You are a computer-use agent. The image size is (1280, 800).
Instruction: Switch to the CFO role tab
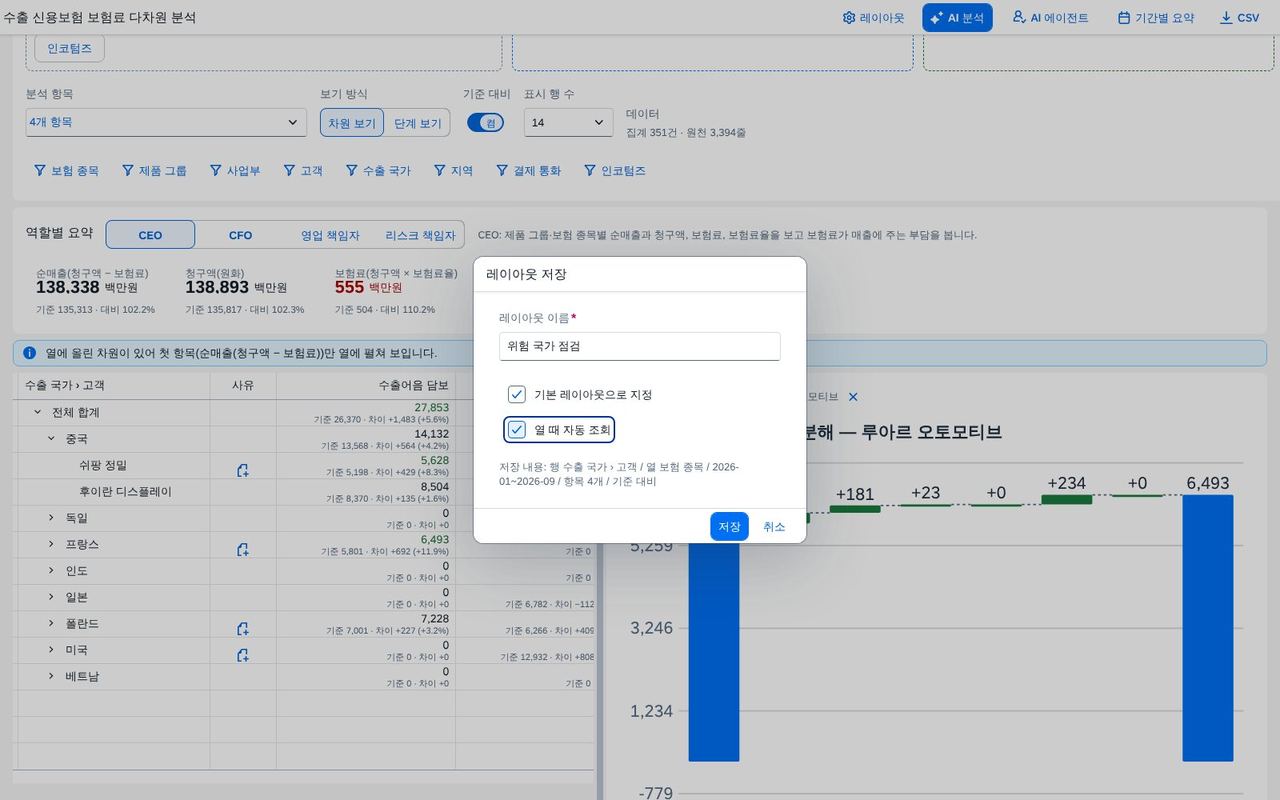[x=240, y=235]
